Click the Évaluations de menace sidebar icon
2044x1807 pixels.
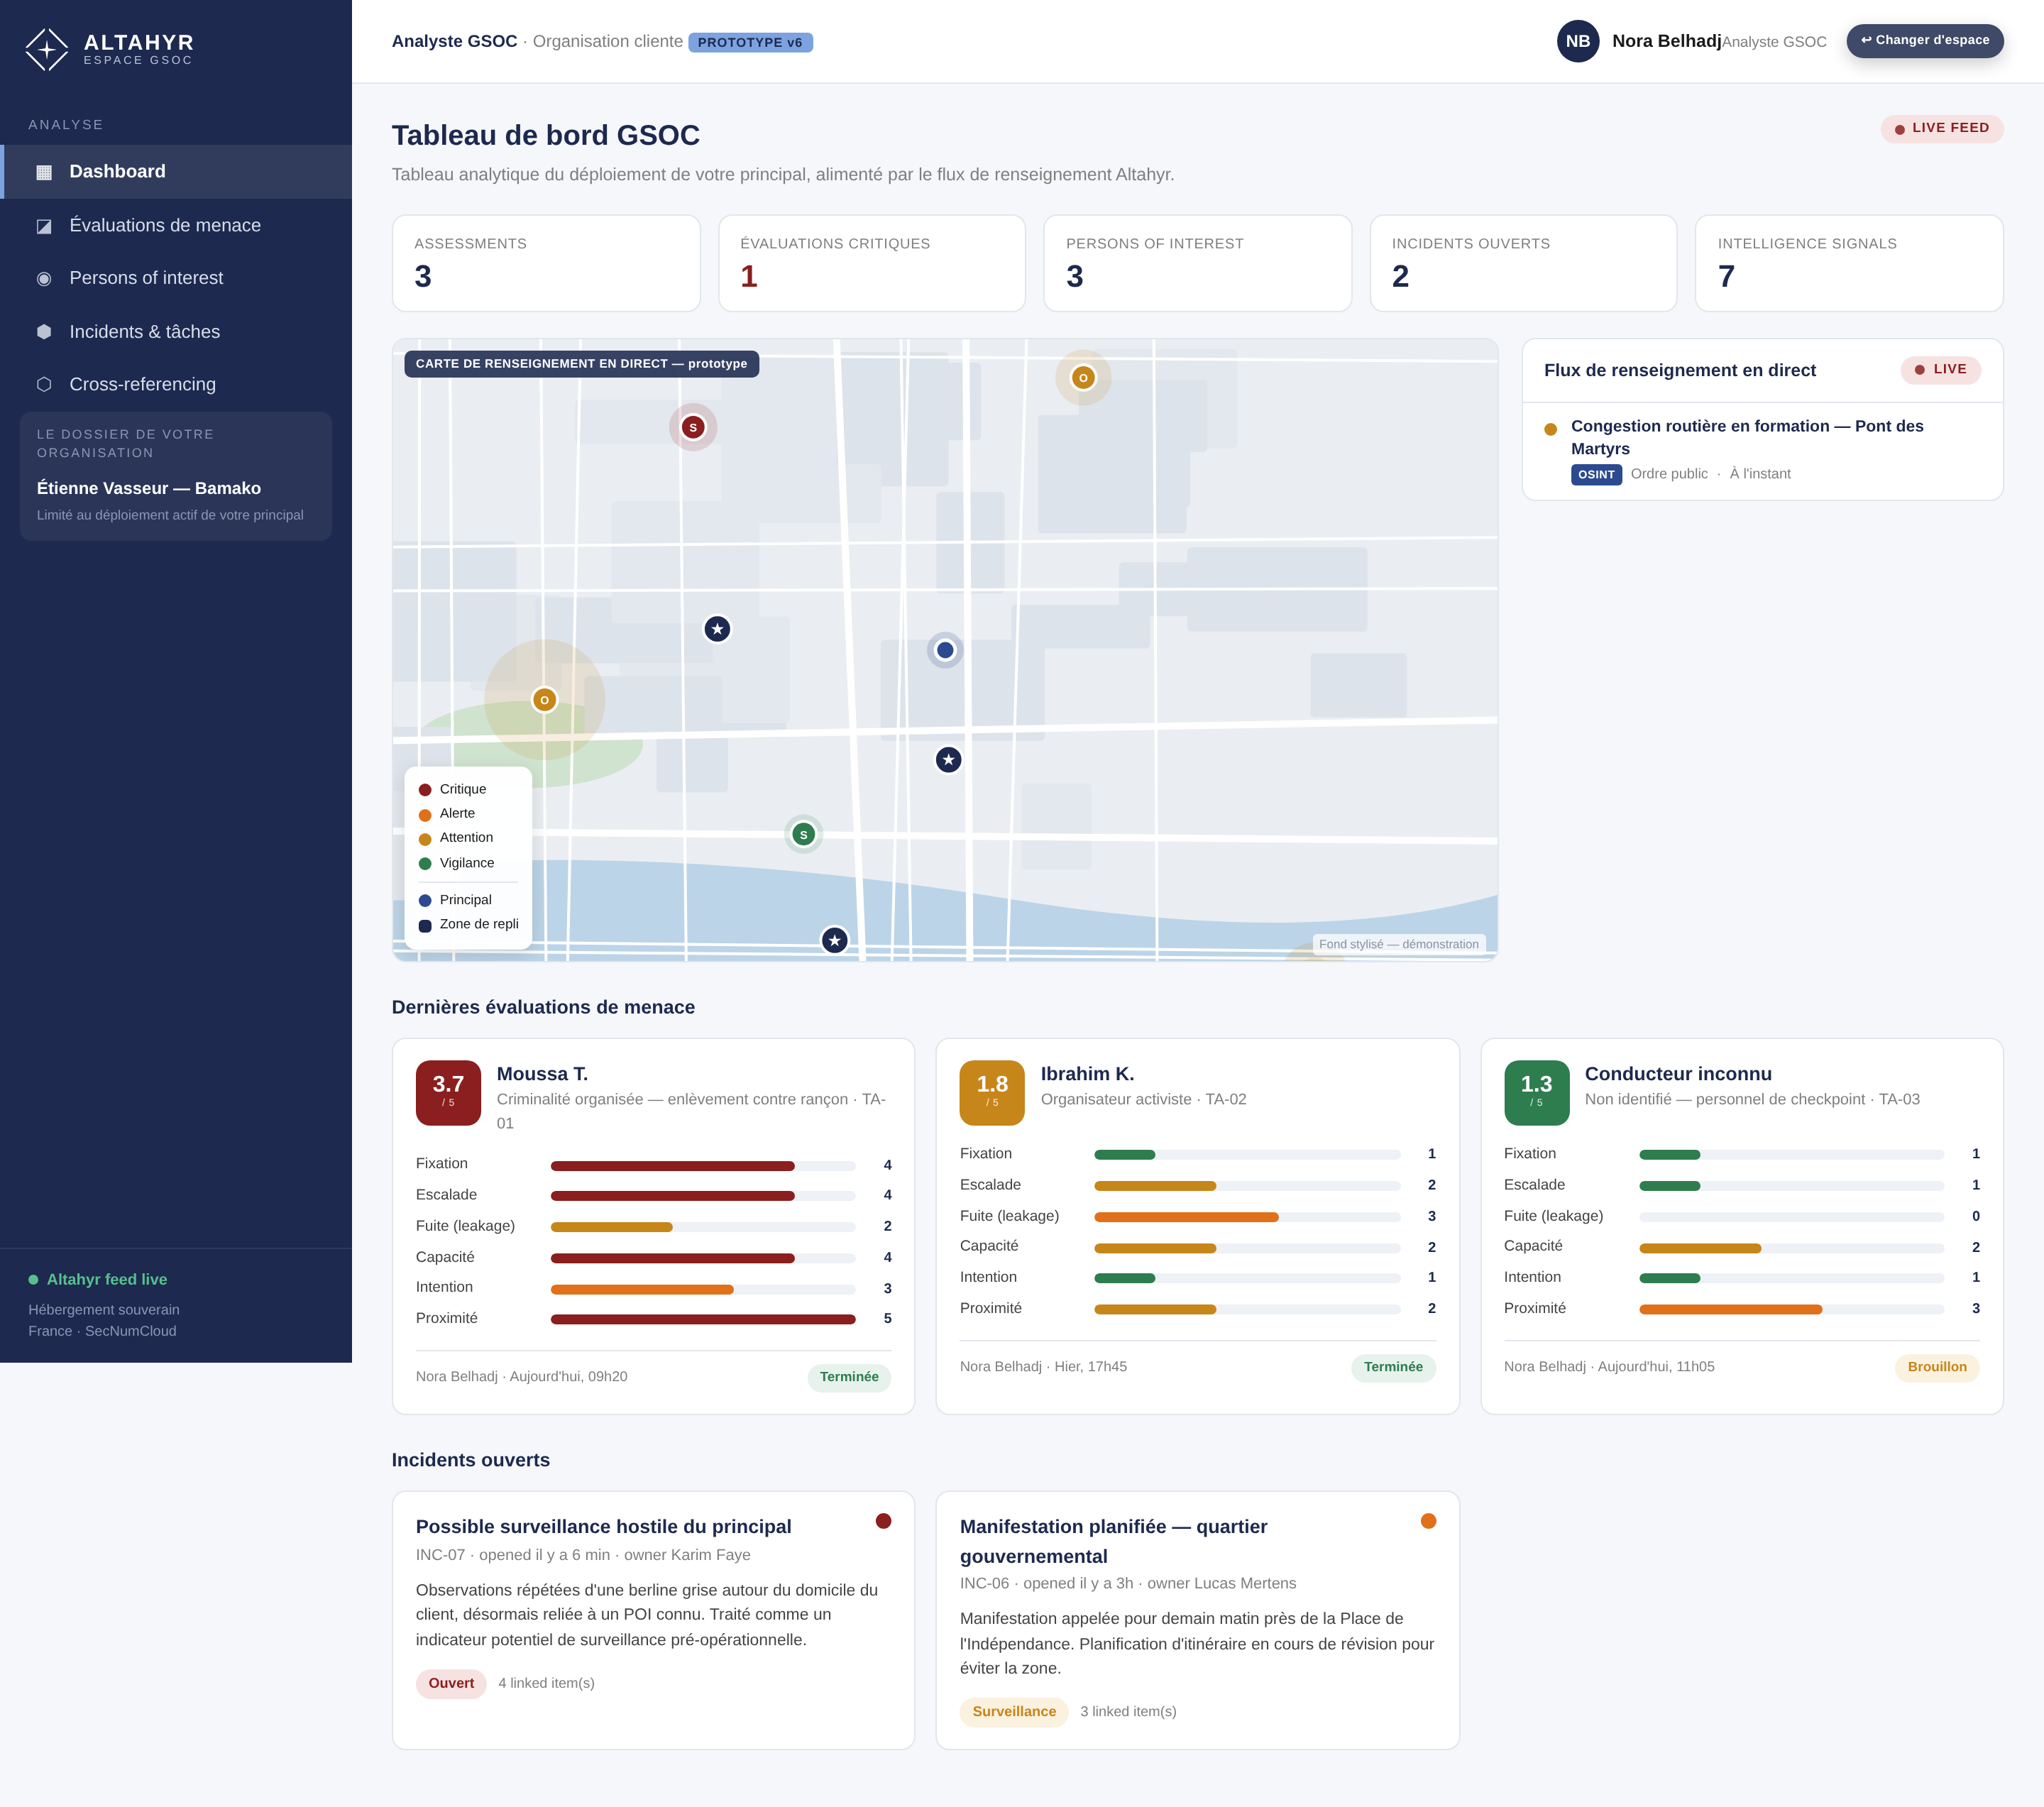[44, 226]
